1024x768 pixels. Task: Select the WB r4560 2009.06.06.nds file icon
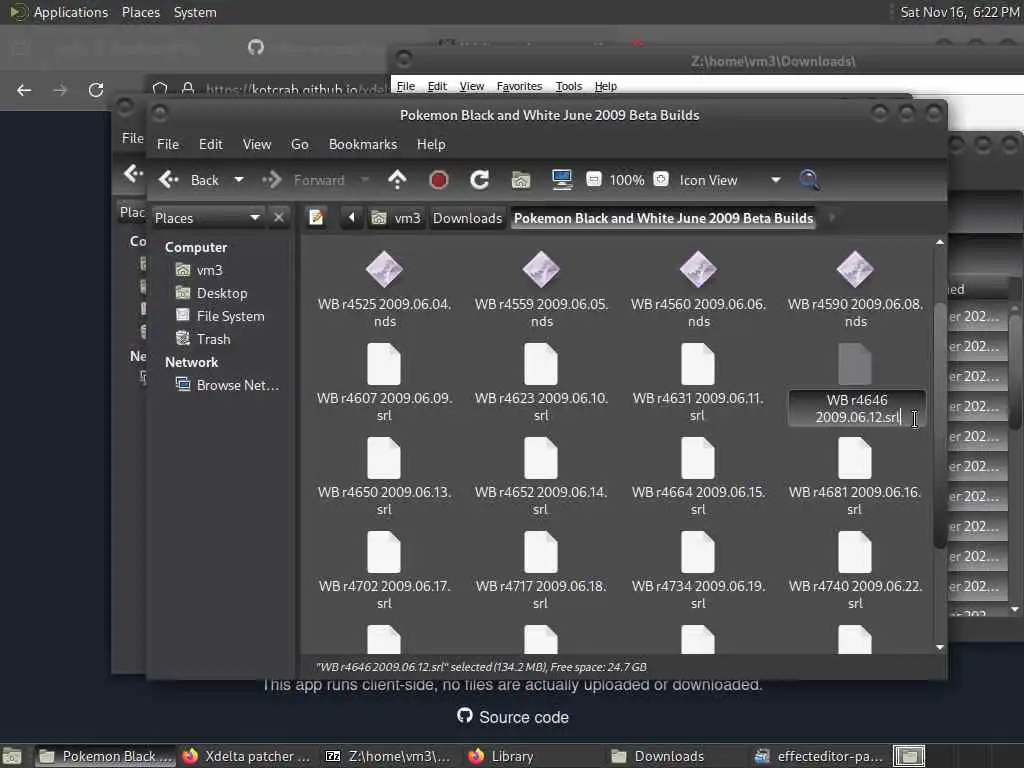pos(698,269)
